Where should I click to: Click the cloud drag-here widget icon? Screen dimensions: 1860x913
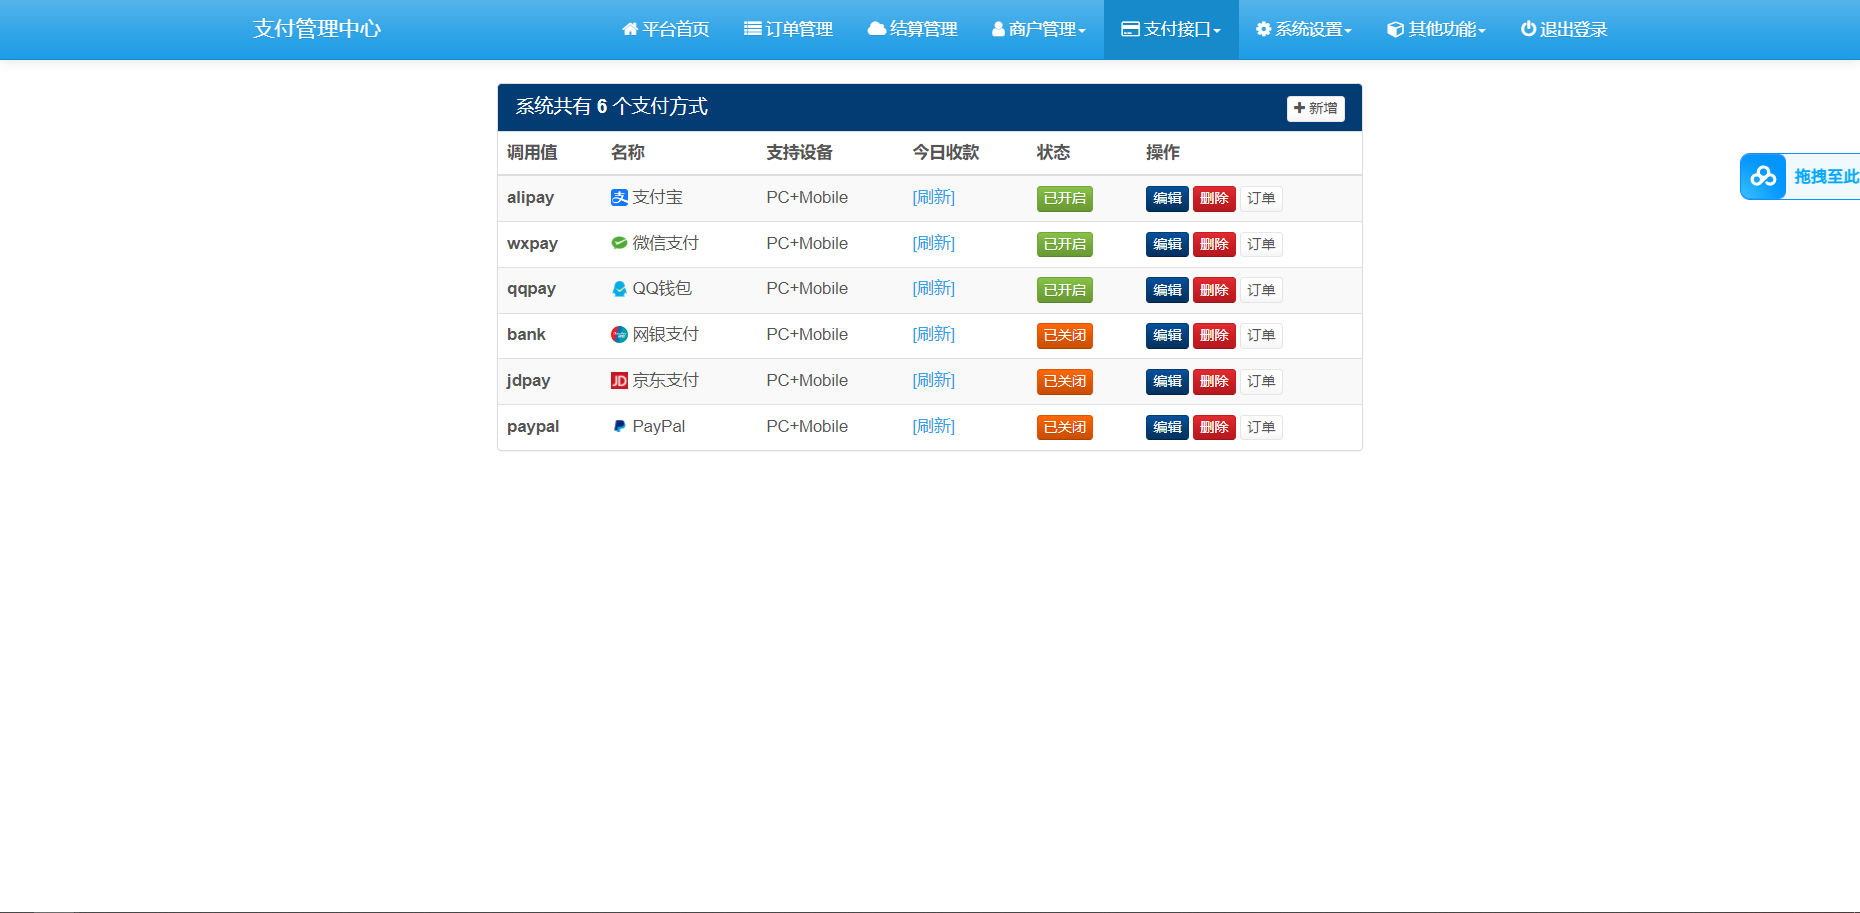(x=1763, y=177)
